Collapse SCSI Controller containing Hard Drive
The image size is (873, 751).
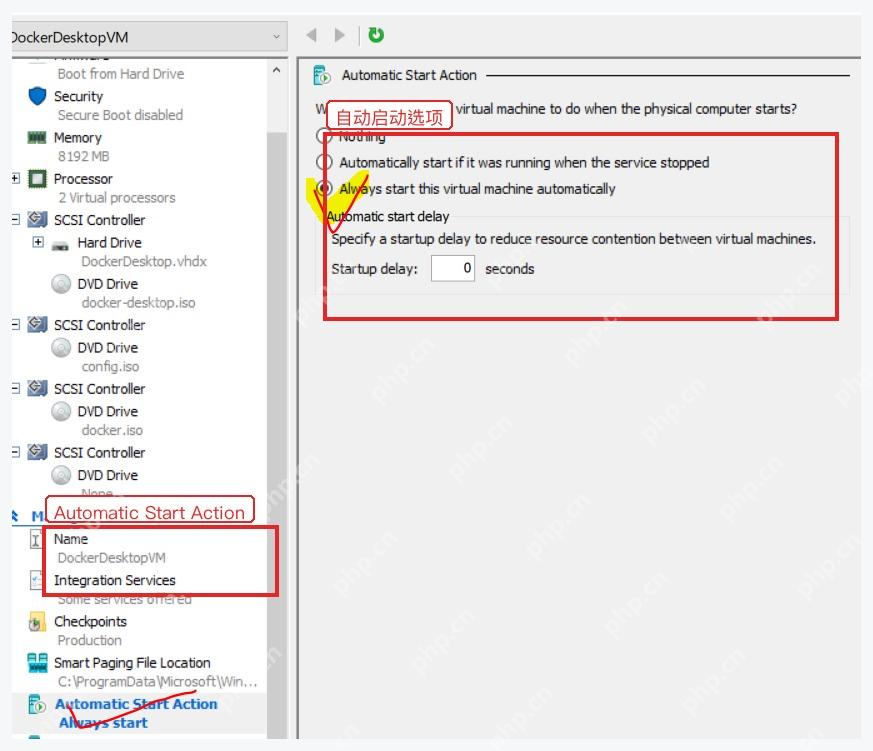pyautogui.click(x=15, y=220)
